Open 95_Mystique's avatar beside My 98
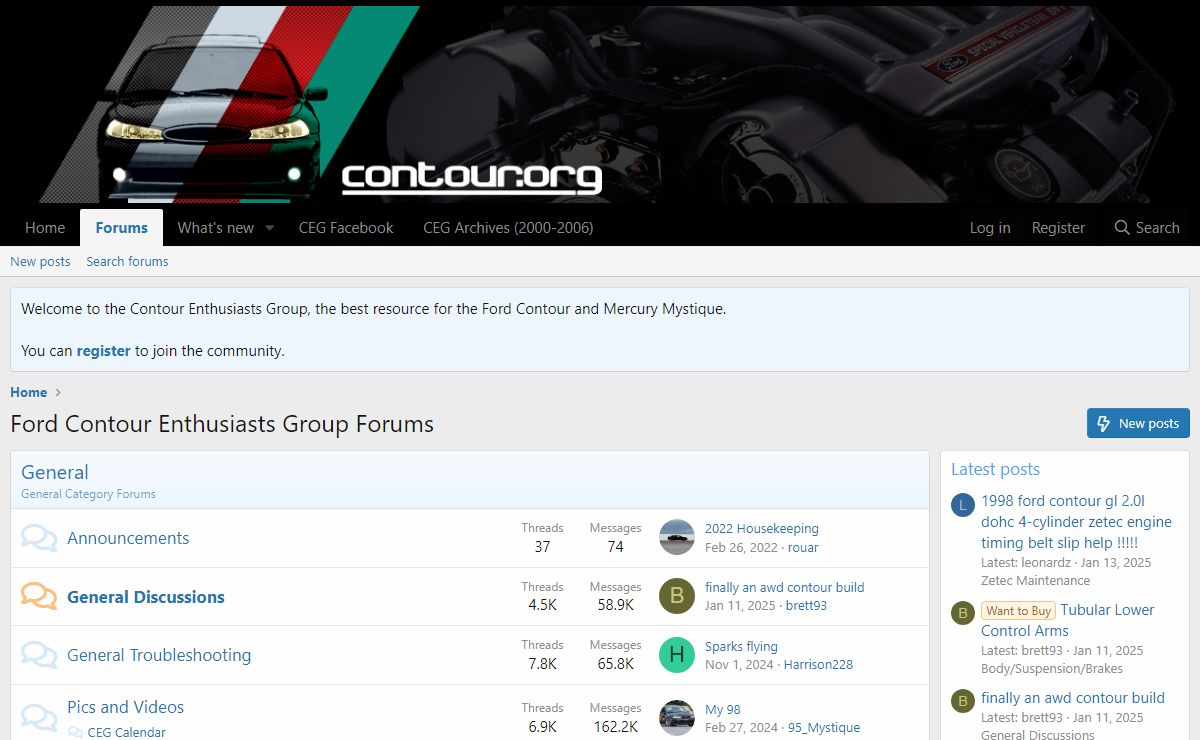The width and height of the screenshot is (1200, 740). tap(677, 717)
